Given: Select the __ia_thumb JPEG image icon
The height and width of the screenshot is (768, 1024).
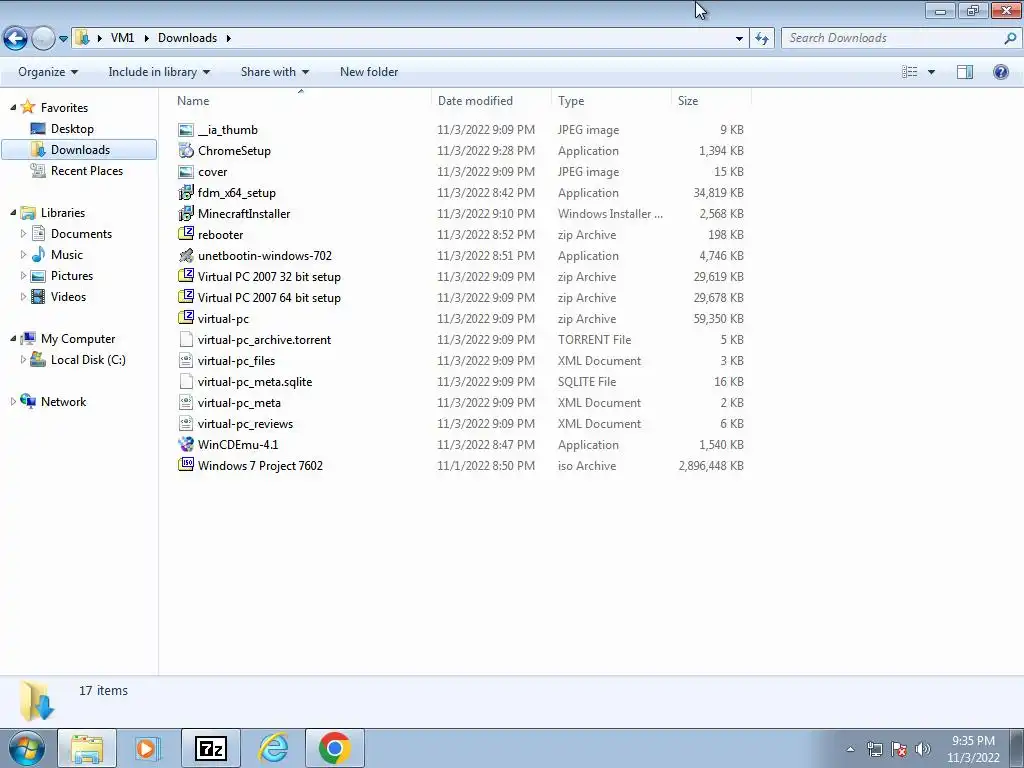Looking at the screenshot, I should 186,130.
